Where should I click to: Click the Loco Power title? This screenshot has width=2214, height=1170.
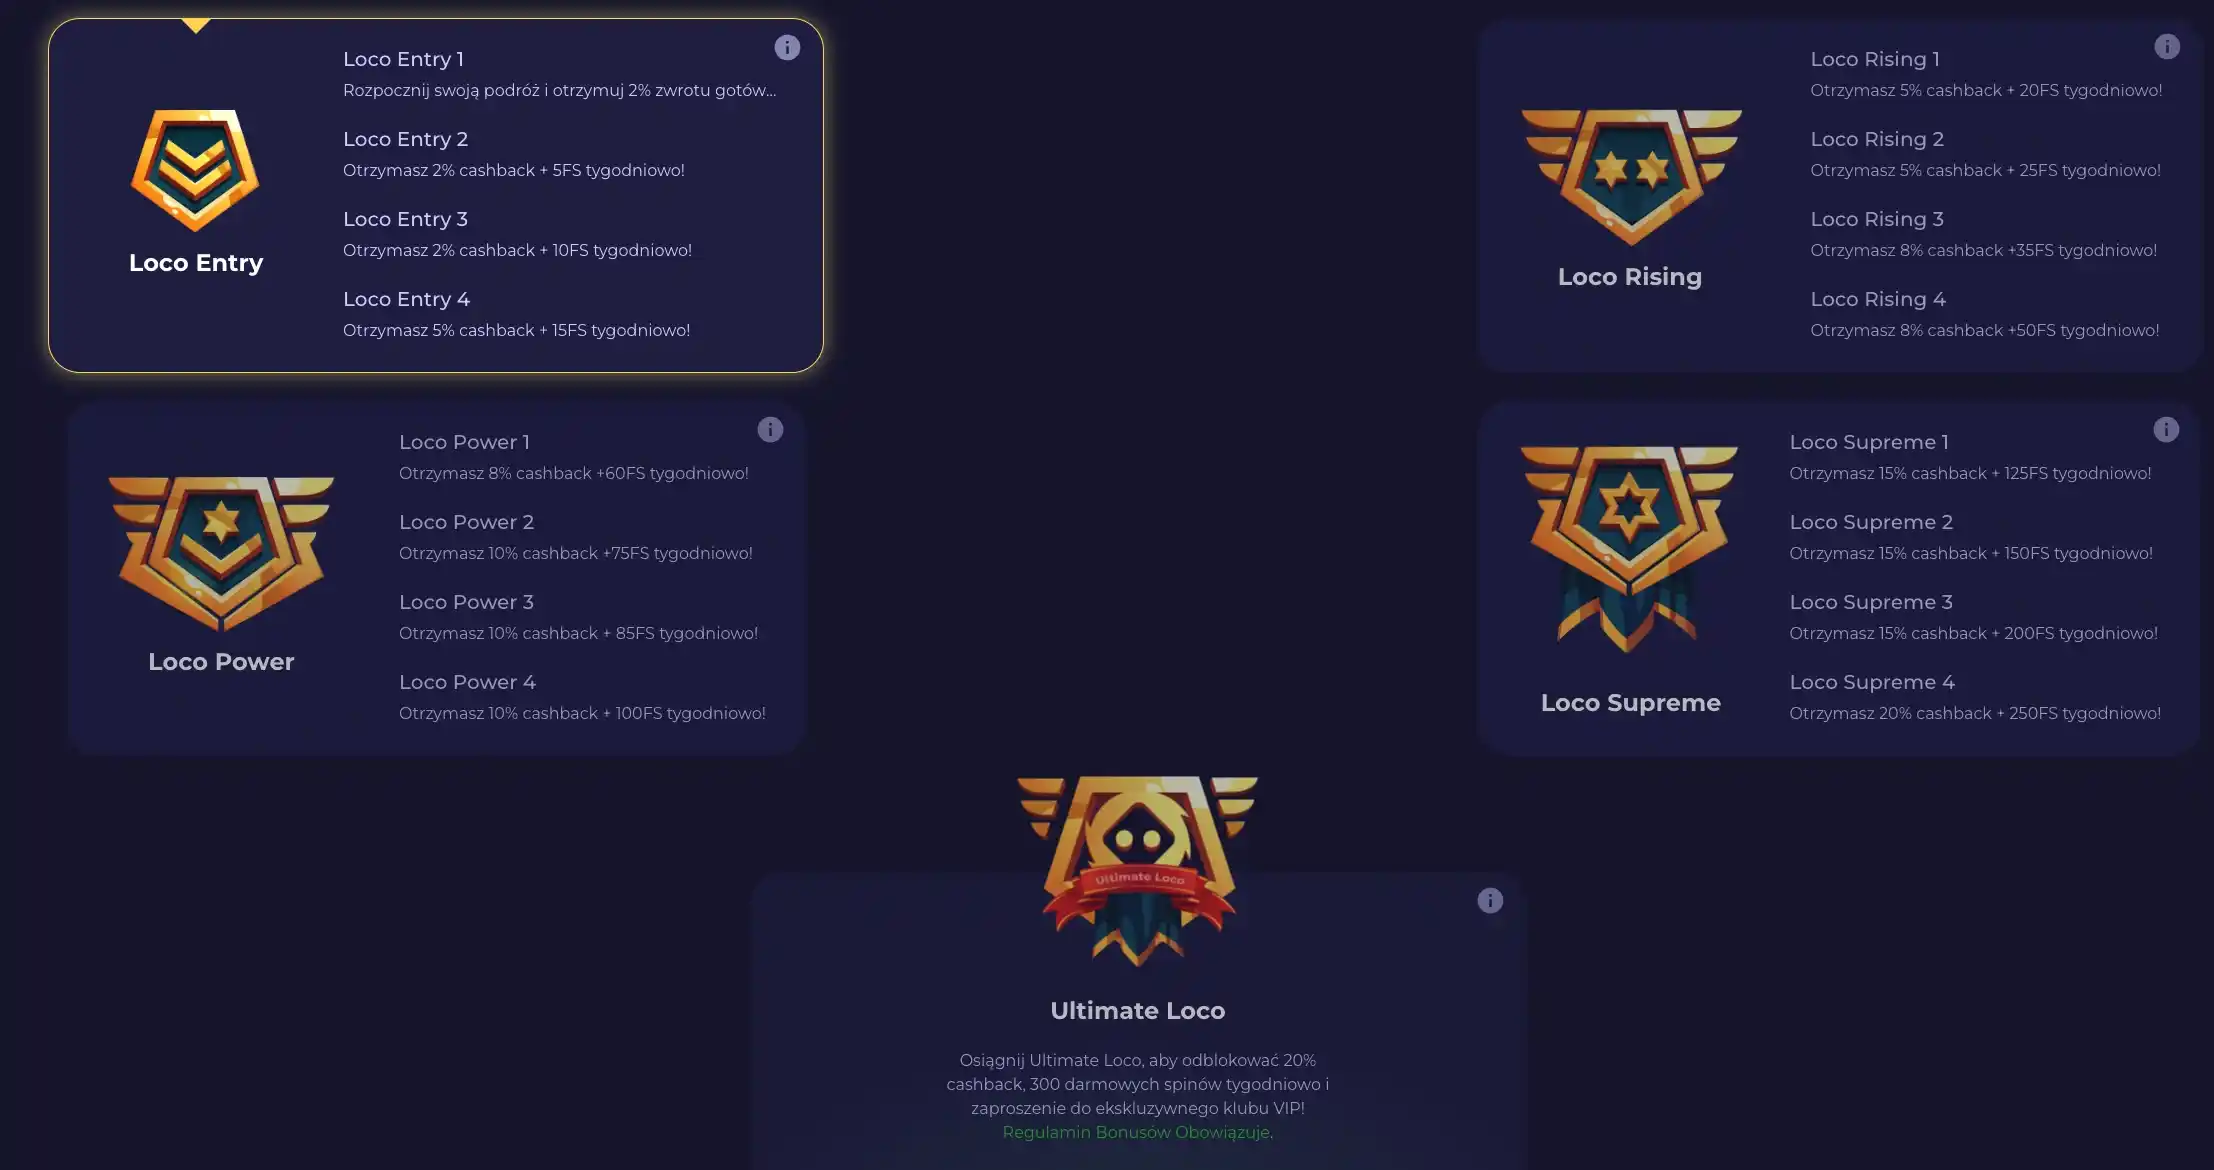(x=221, y=662)
